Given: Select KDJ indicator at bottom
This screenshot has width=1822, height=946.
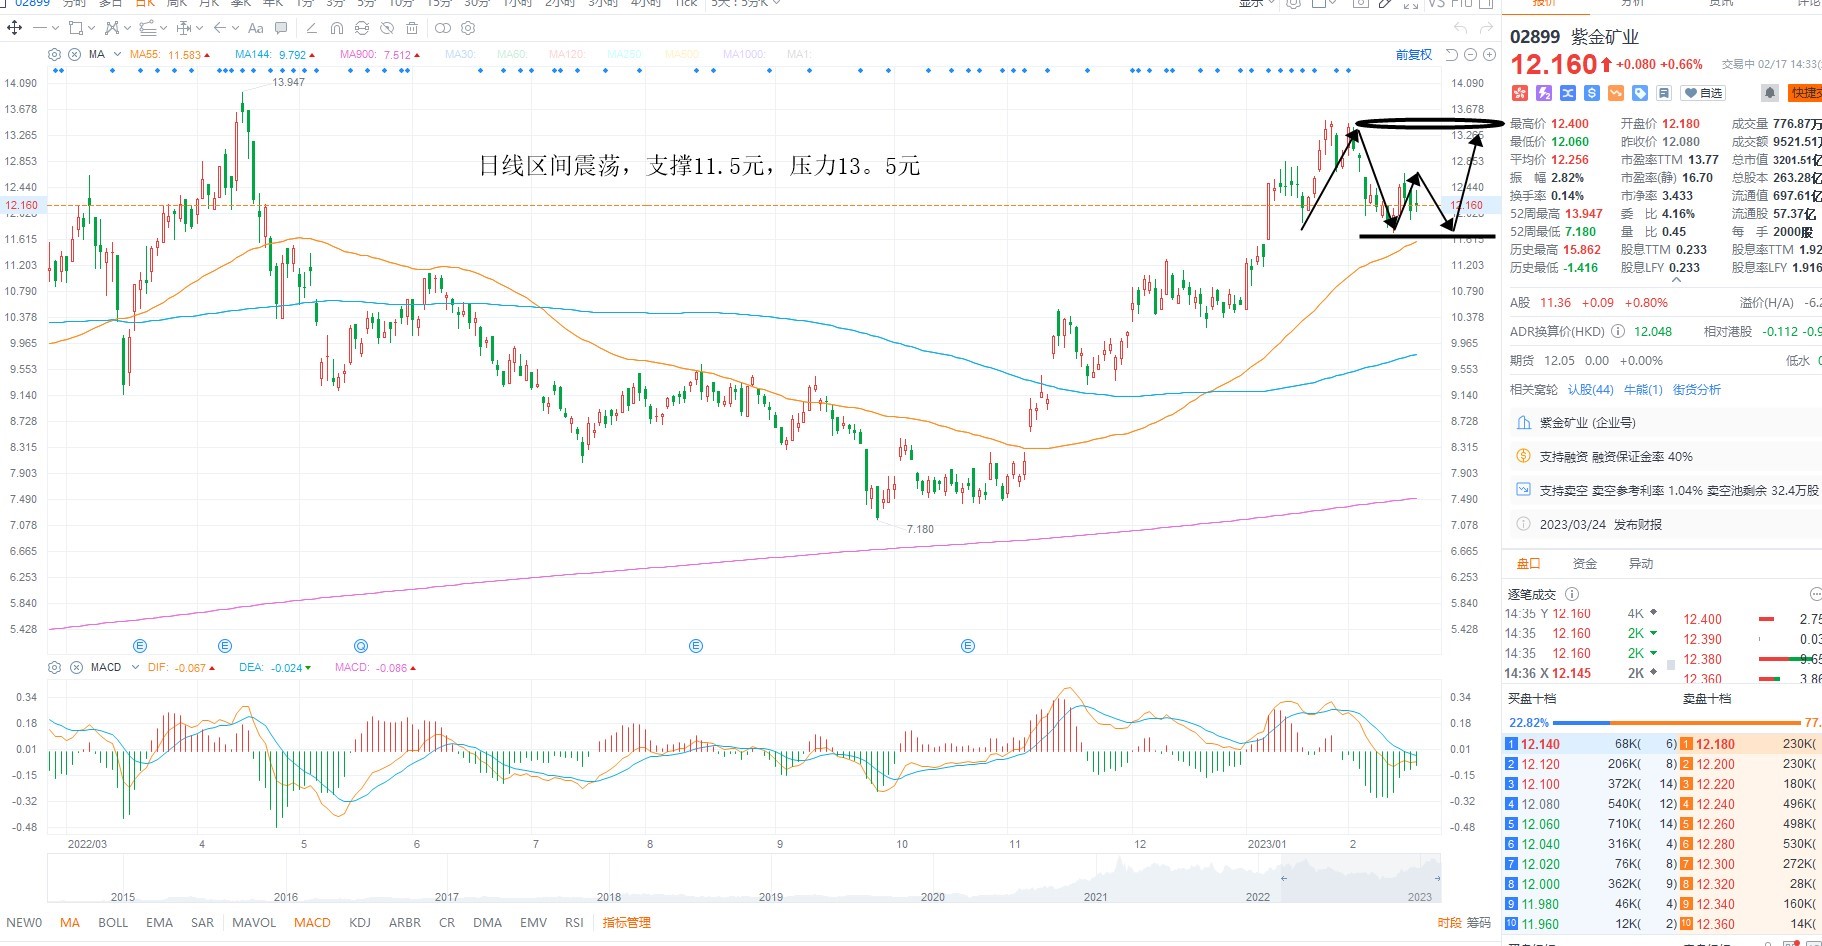Looking at the screenshot, I should click(360, 923).
